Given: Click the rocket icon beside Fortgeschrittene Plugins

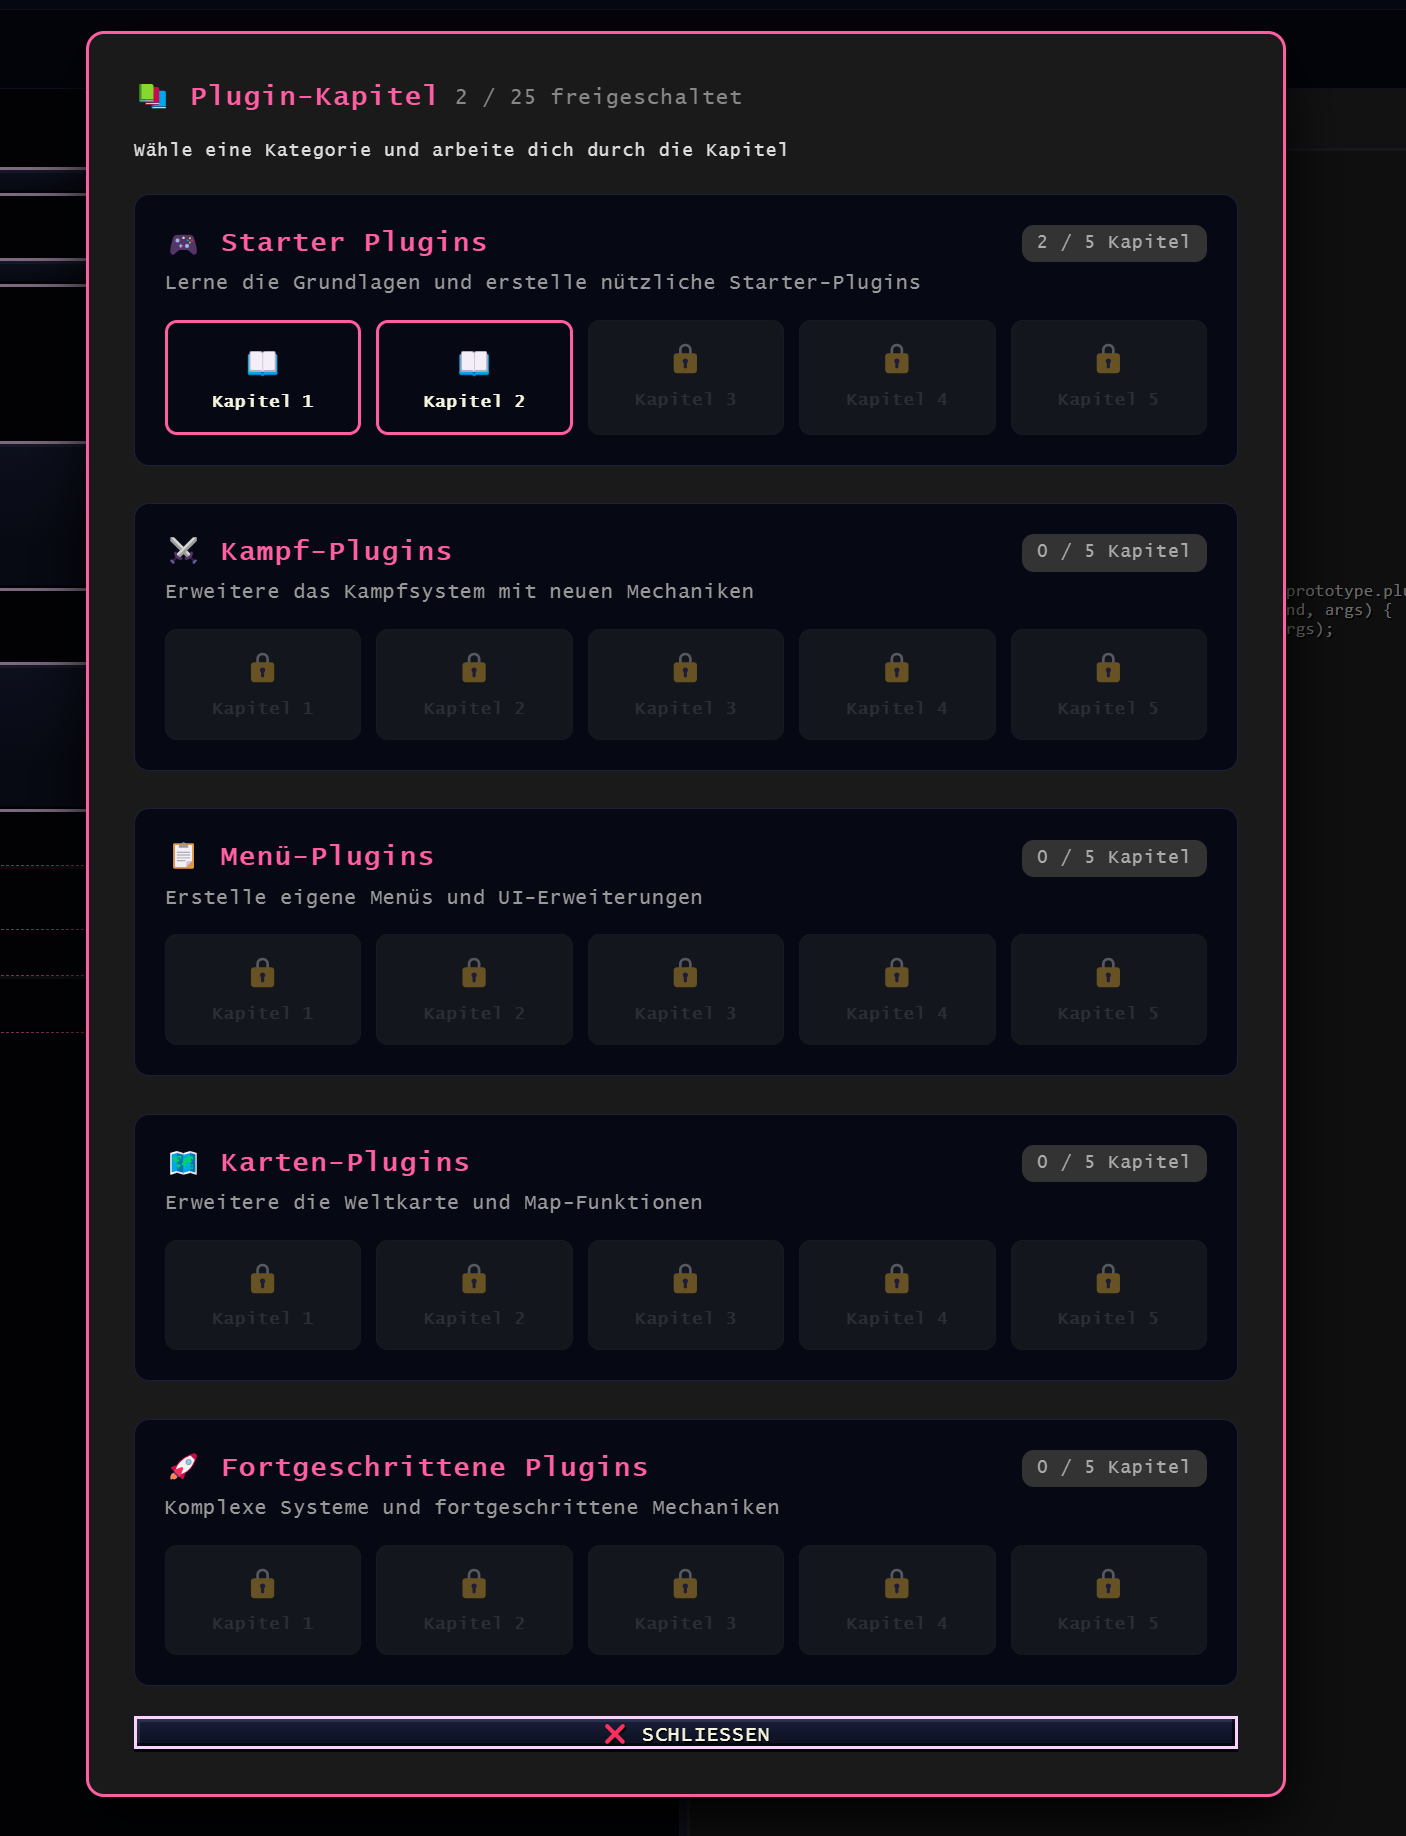Looking at the screenshot, I should click(x=183, y=1467).
